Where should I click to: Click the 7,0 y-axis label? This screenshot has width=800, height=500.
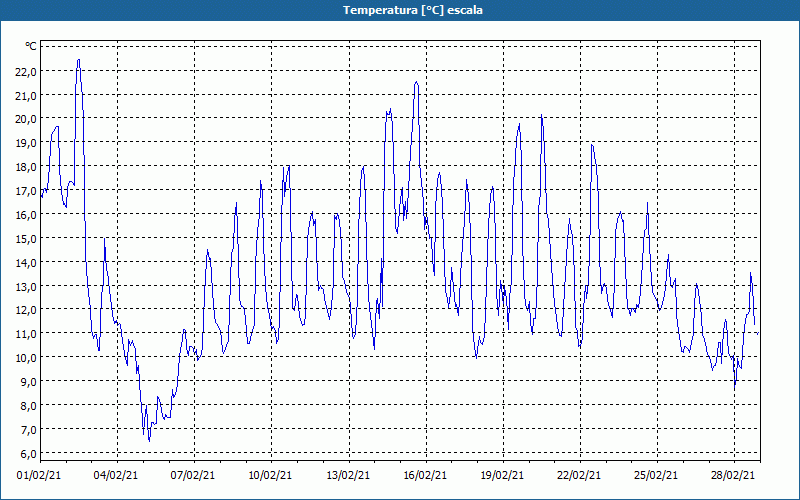coord(29,430)
